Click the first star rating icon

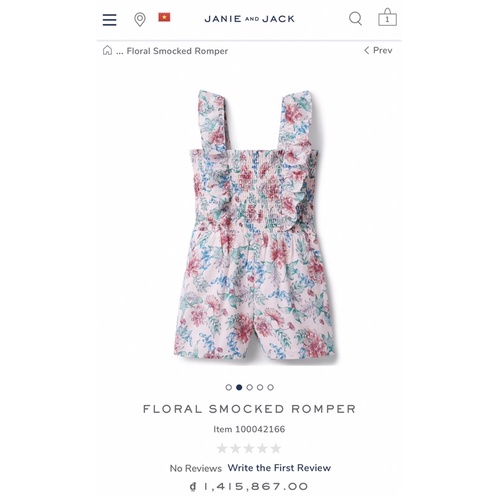coord(222,449)
